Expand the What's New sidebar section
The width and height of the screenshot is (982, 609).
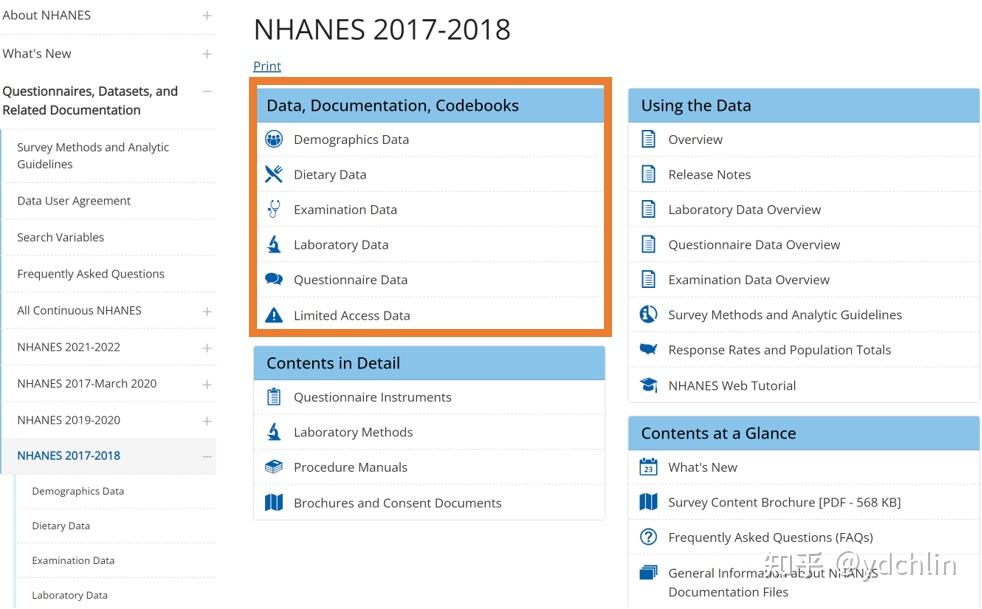click(x=207, y=54)
